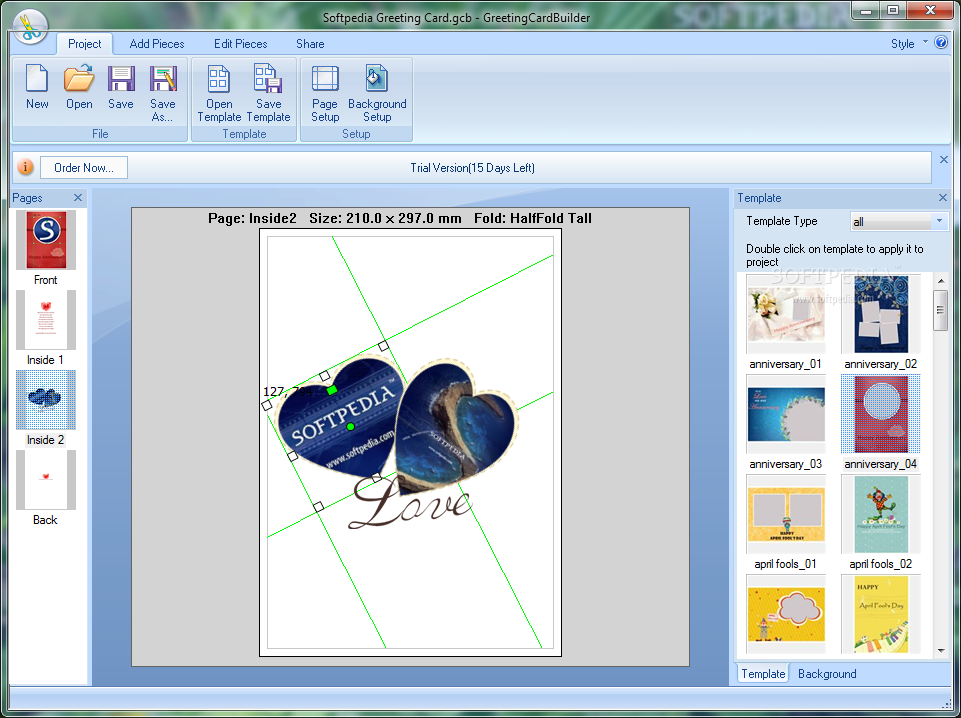961x718 pixels.
Task: Close the Pages panel
Action: click(x=78, y=197)
